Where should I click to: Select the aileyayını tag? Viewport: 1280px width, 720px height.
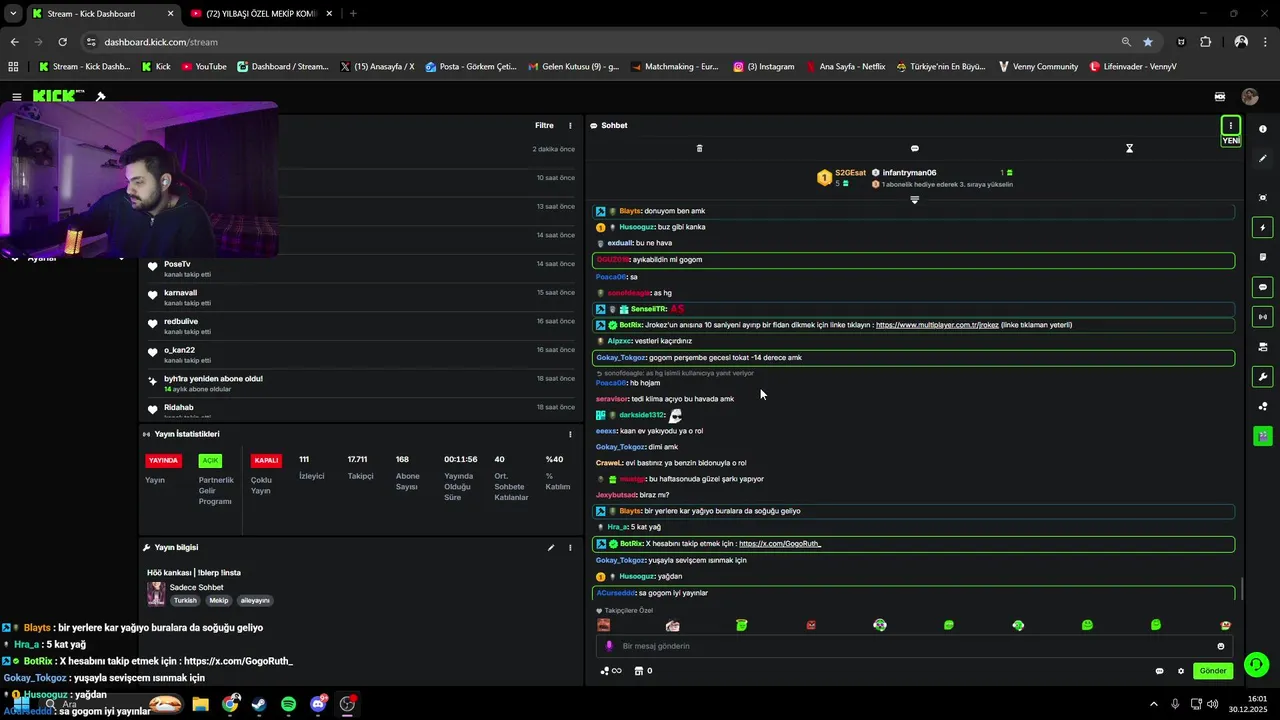255,601
